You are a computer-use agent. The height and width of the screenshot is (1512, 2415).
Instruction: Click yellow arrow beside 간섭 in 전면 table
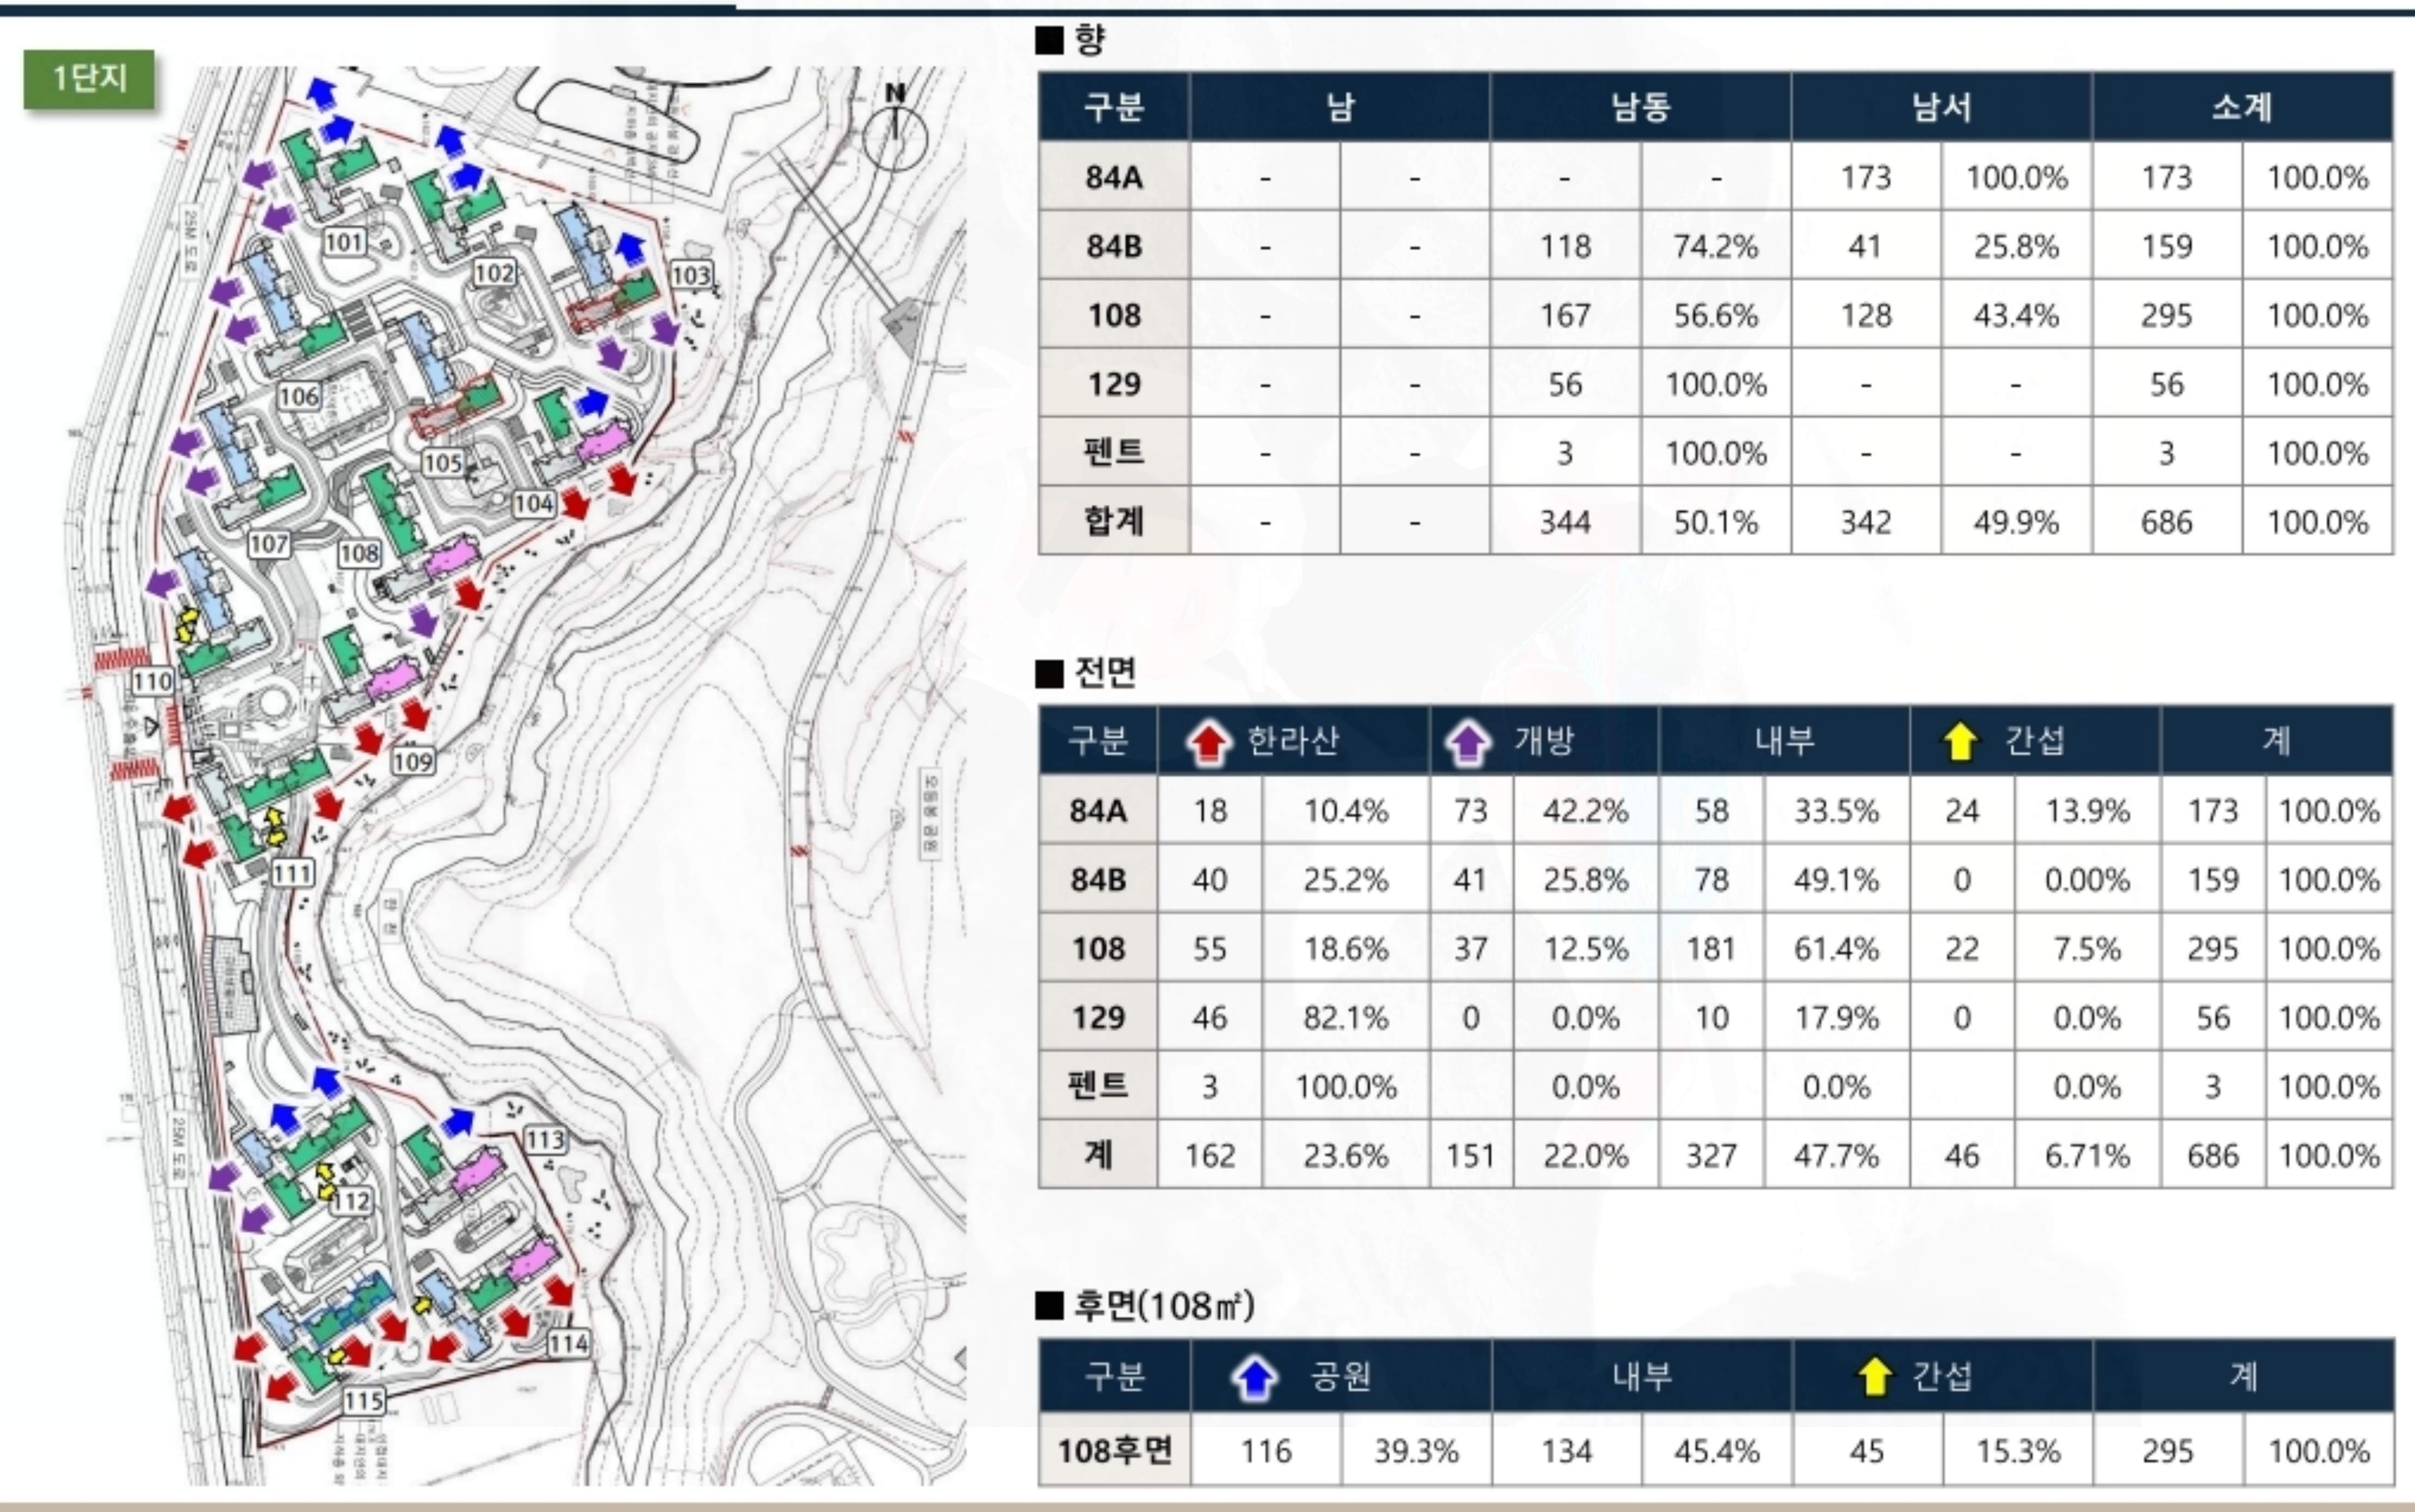click(x=1959, y=741)
